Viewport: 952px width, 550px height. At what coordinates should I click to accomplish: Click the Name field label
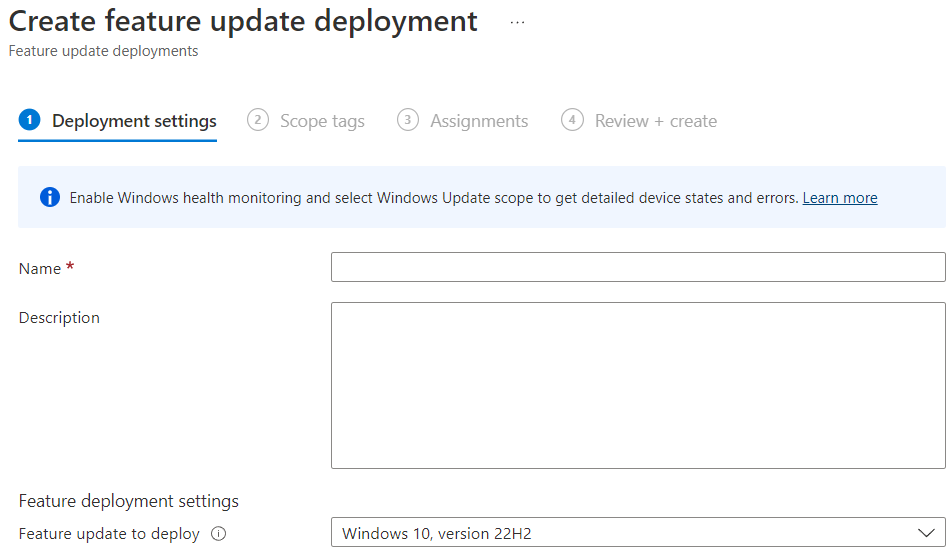[40, 268]
